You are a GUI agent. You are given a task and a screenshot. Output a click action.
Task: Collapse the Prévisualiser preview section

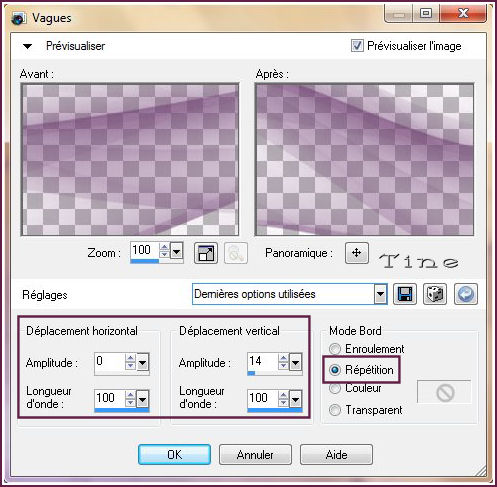click(x=27, y=46)
